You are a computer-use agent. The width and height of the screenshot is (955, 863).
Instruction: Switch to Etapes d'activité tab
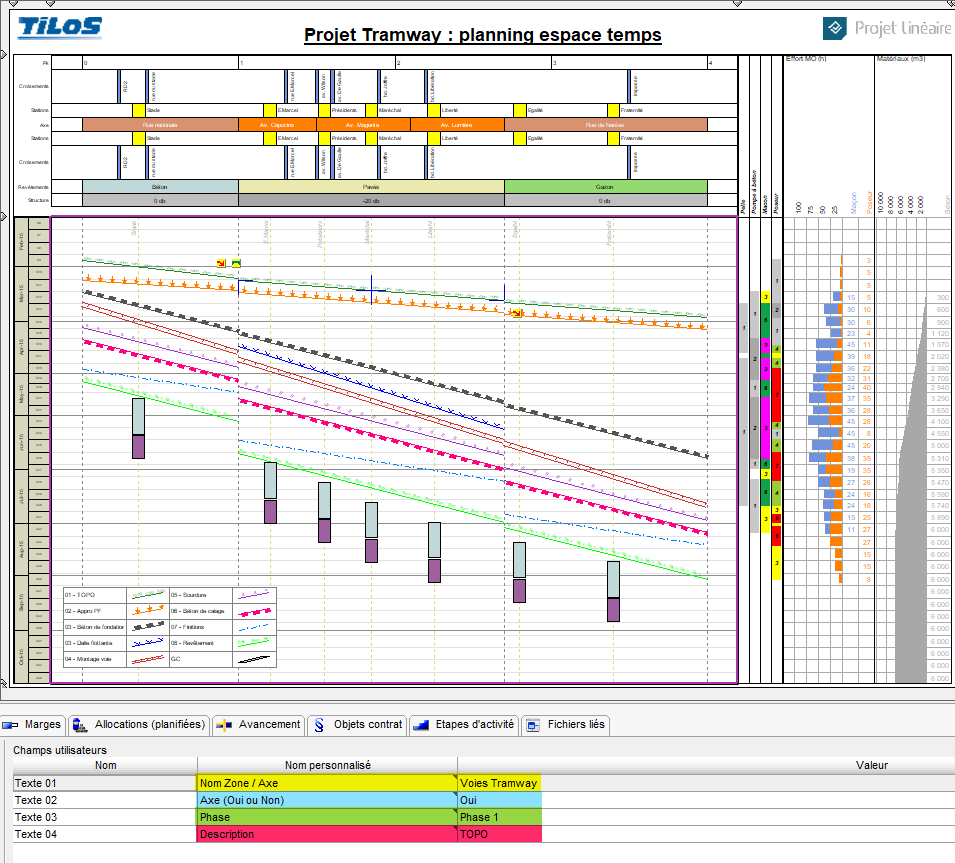tap(464, 725)
